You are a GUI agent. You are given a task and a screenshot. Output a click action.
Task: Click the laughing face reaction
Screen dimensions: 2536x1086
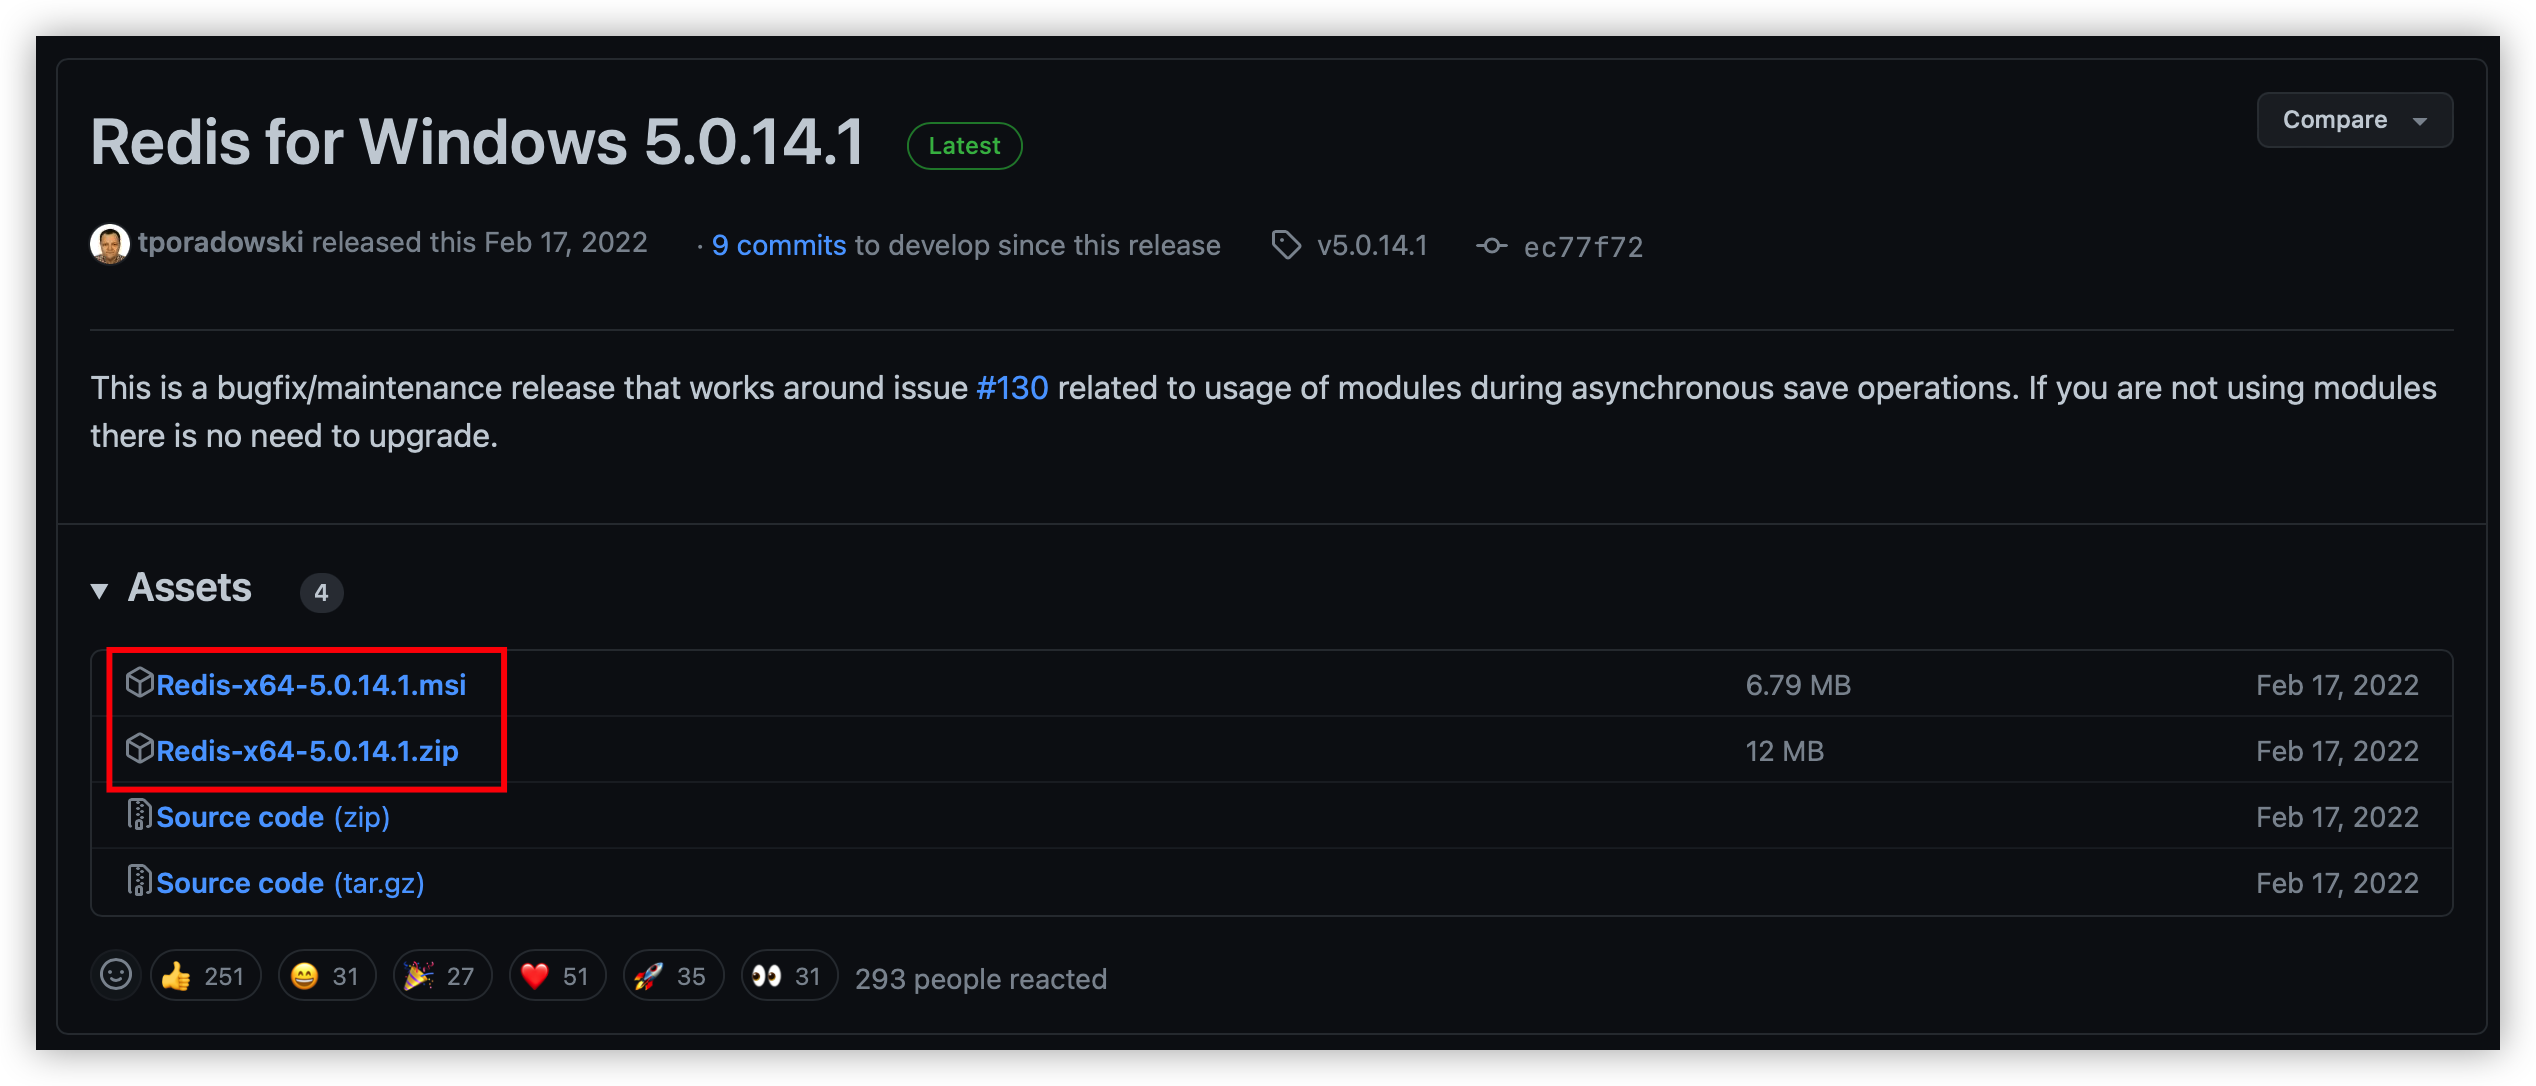click(x=326, y=976)
